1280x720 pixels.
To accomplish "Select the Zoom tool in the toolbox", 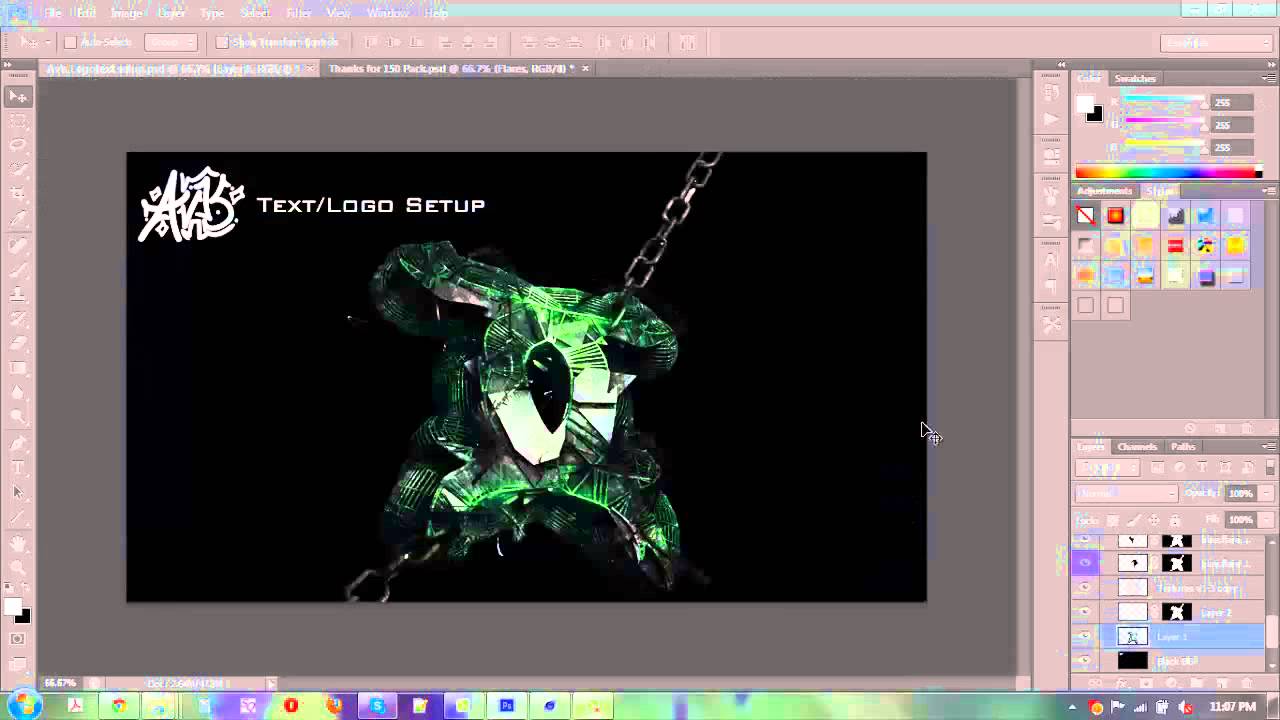I will click(18, 568).
